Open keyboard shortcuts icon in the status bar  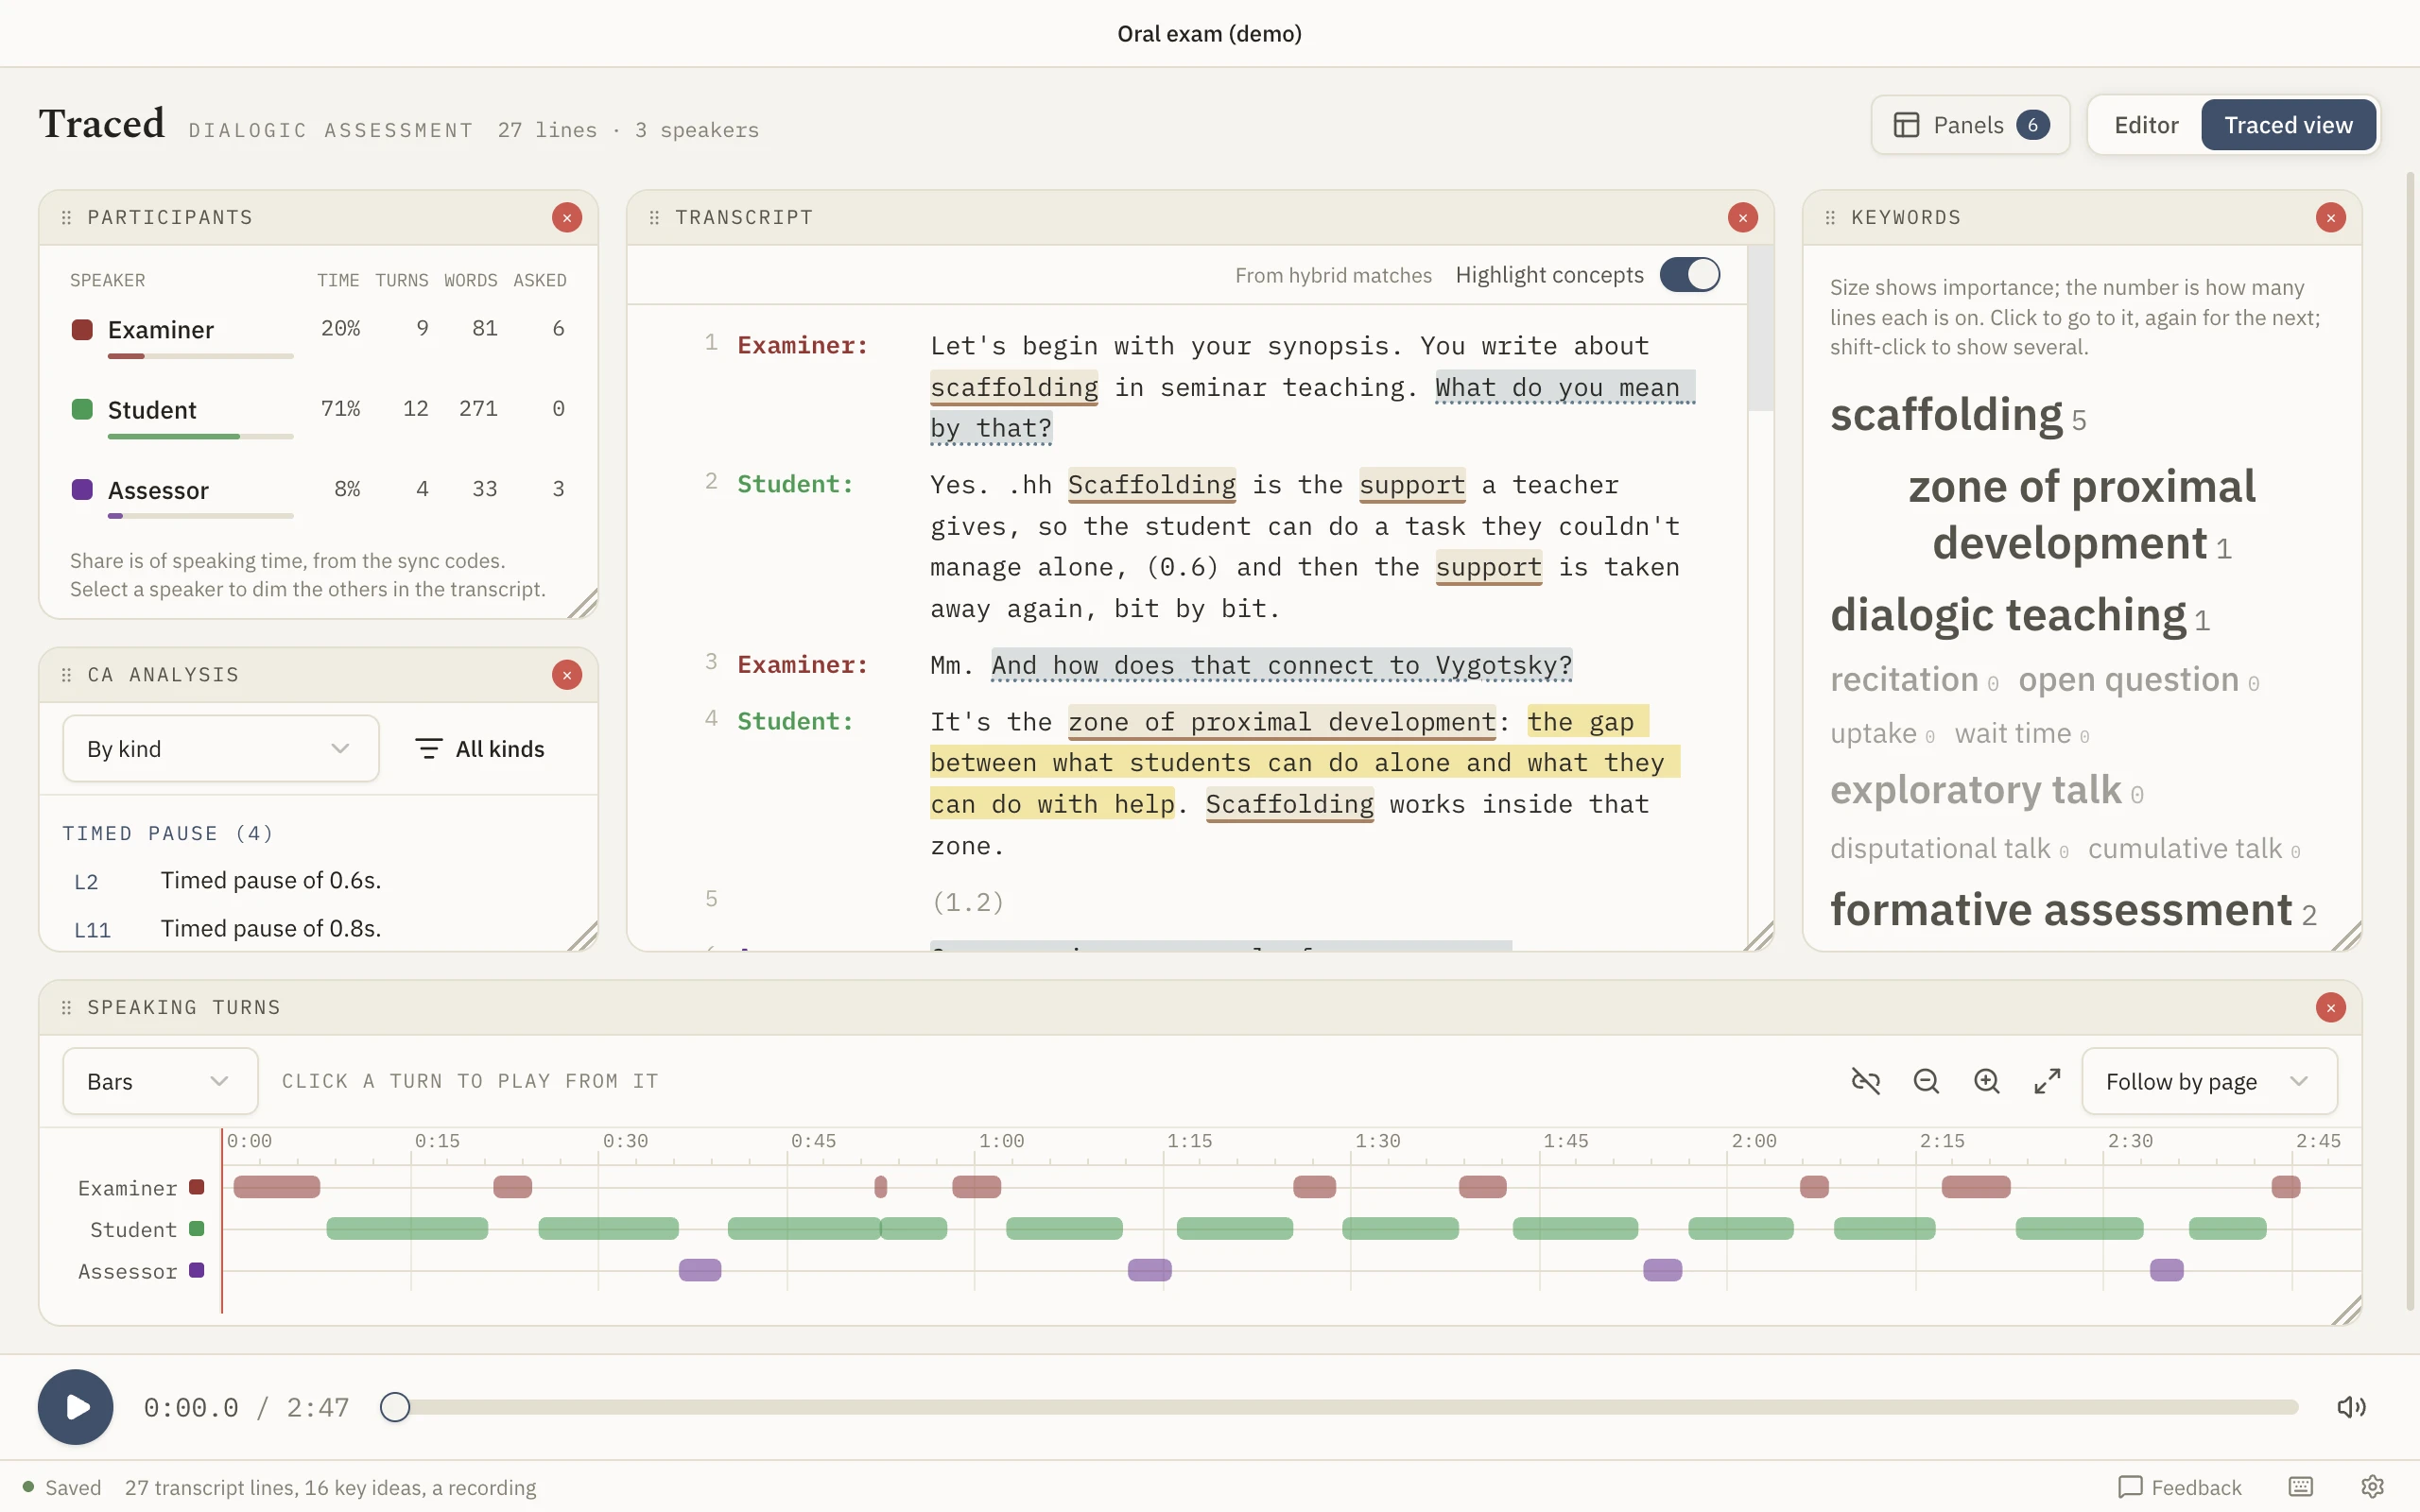click(x=2301, y=1487)
